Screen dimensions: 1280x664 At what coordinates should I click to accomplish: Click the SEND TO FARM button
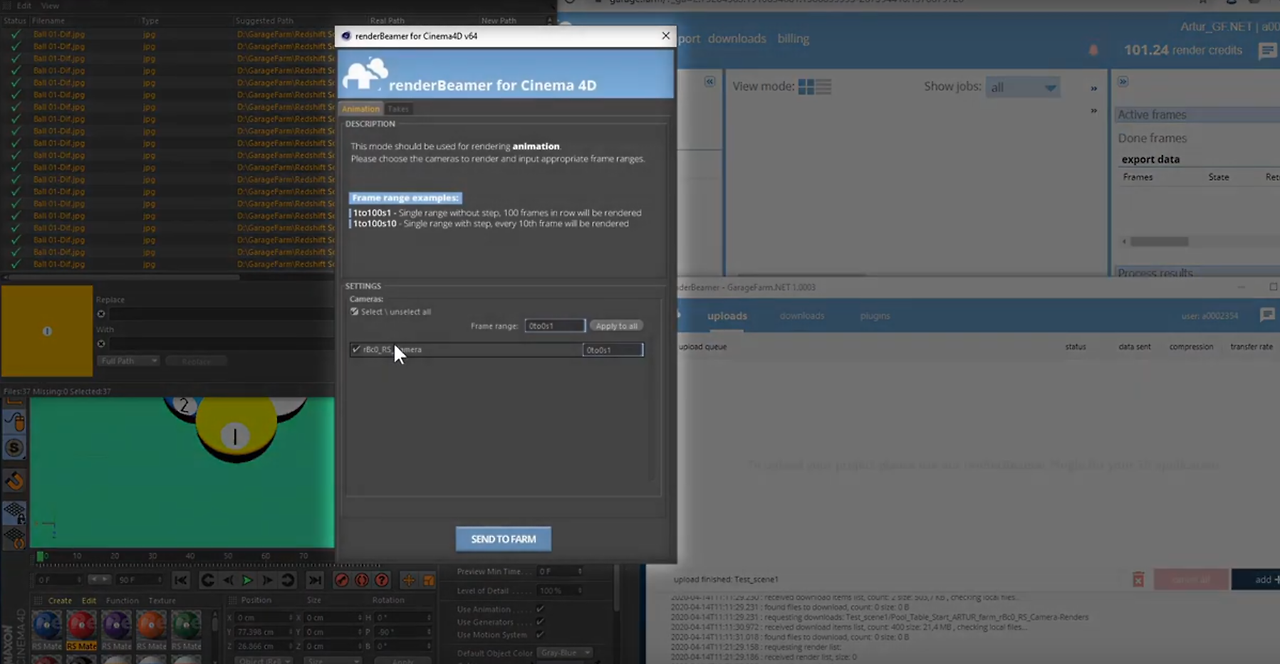503,539
